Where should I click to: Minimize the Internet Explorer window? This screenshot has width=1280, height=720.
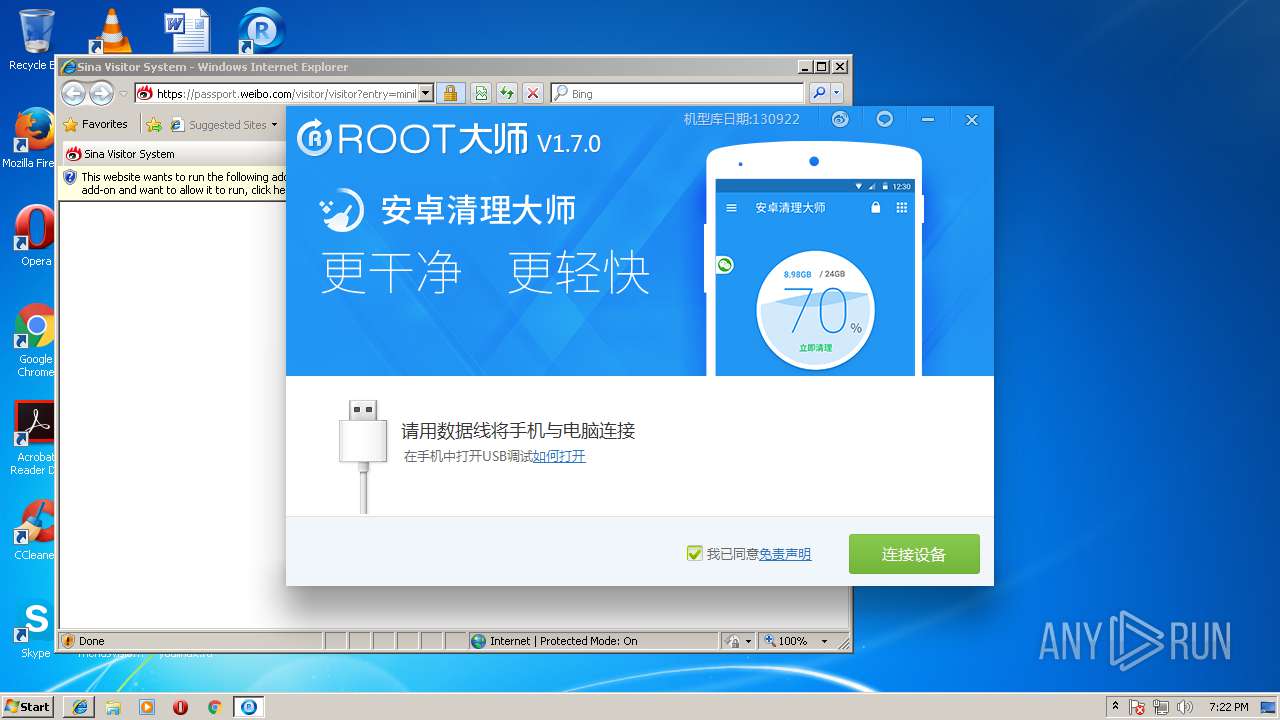pos(805,67)
